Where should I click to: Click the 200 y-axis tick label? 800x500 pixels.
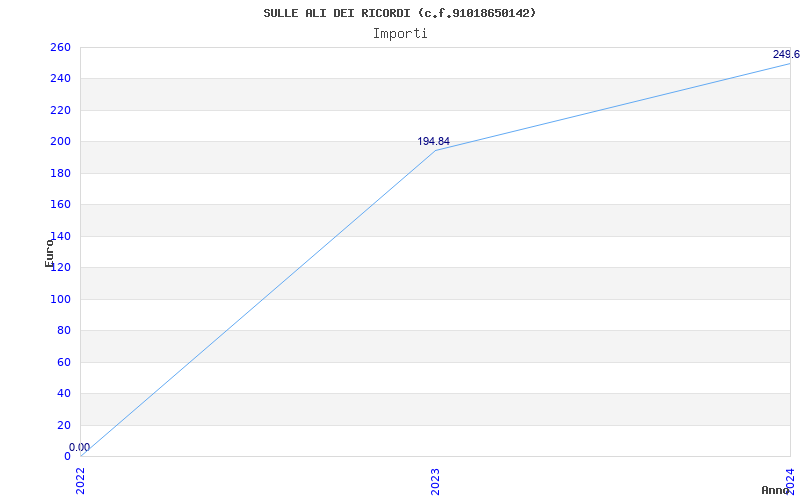point(60,142)
